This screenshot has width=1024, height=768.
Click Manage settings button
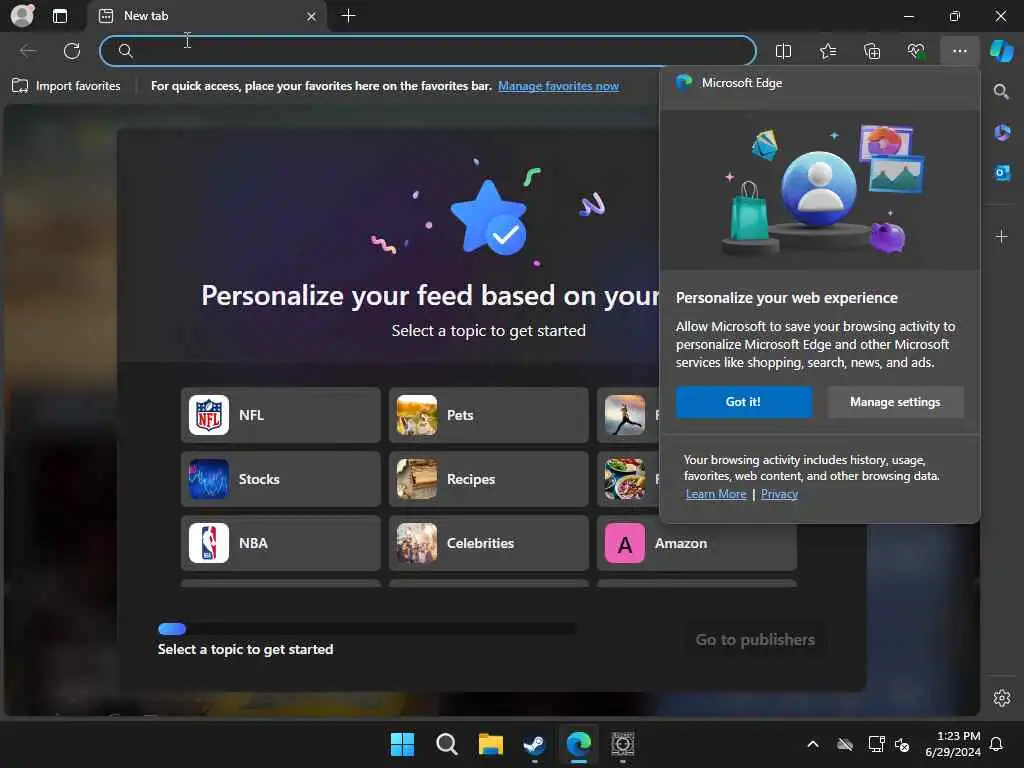click(895, 402)
